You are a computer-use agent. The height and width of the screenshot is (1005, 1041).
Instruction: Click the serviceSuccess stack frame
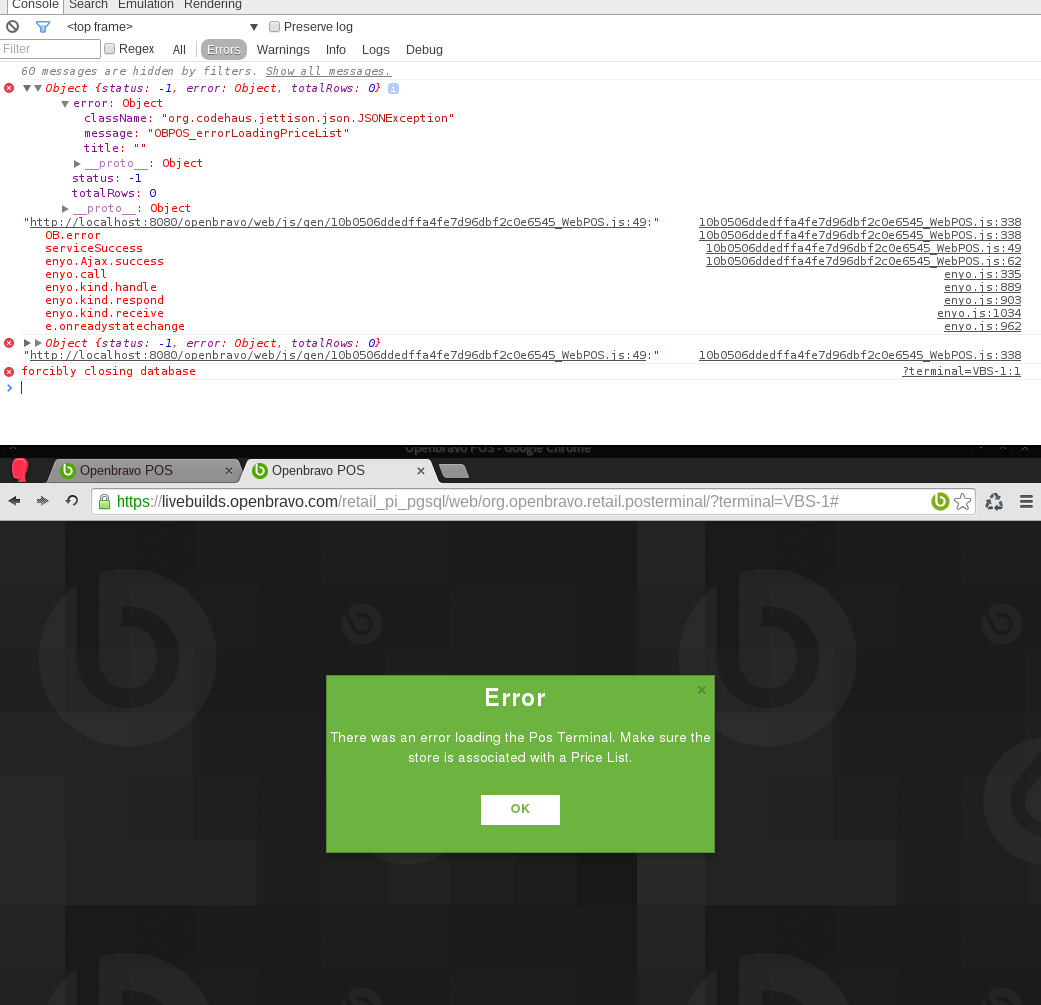94,248
